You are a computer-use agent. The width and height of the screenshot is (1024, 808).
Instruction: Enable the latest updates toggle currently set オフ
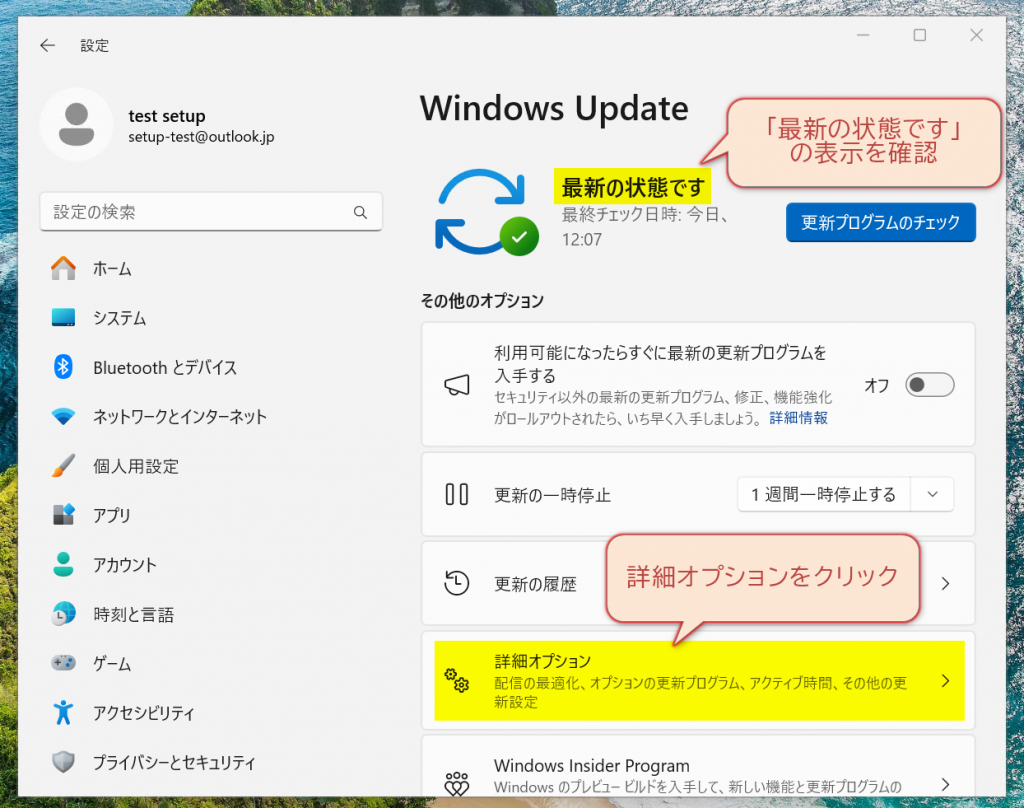point(929,384)
